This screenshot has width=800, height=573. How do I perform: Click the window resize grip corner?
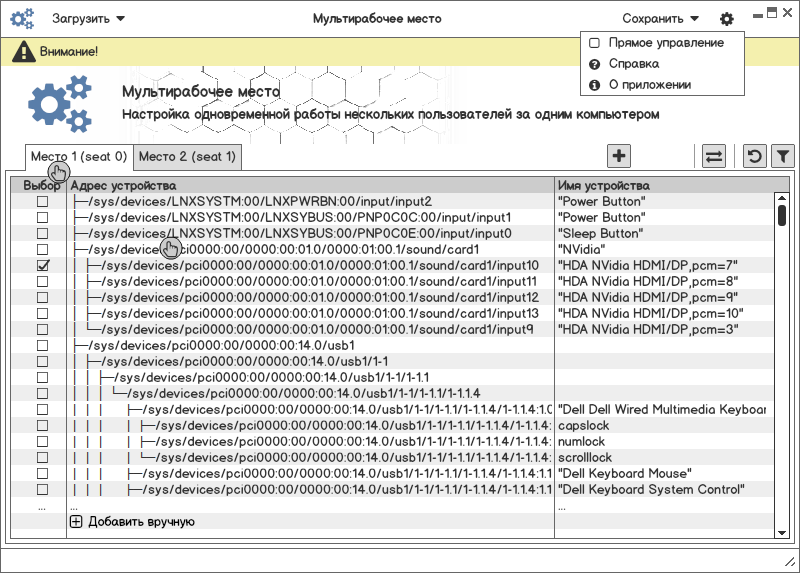790,562
